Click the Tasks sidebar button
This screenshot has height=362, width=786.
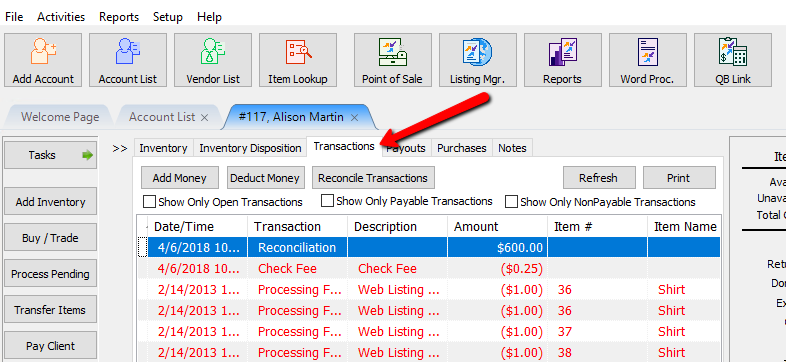pyautogui.click(x=50, y=155)
